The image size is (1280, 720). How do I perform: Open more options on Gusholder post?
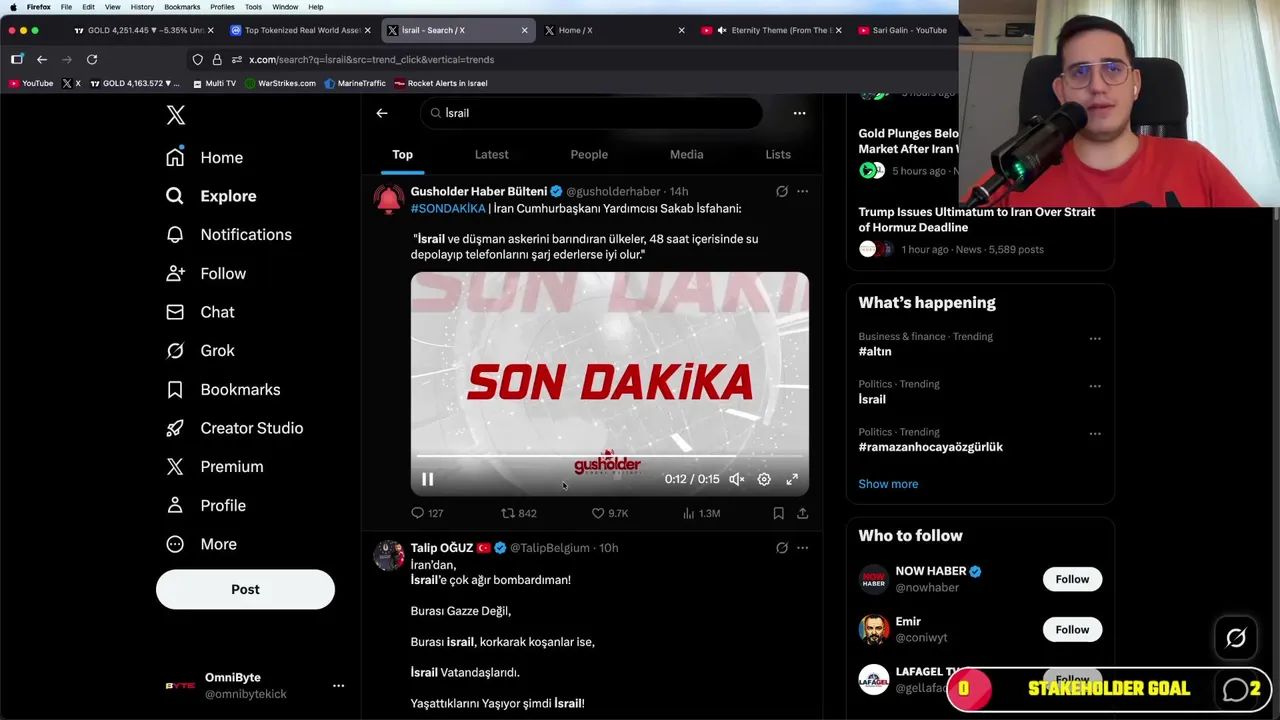tap(802, 191)
